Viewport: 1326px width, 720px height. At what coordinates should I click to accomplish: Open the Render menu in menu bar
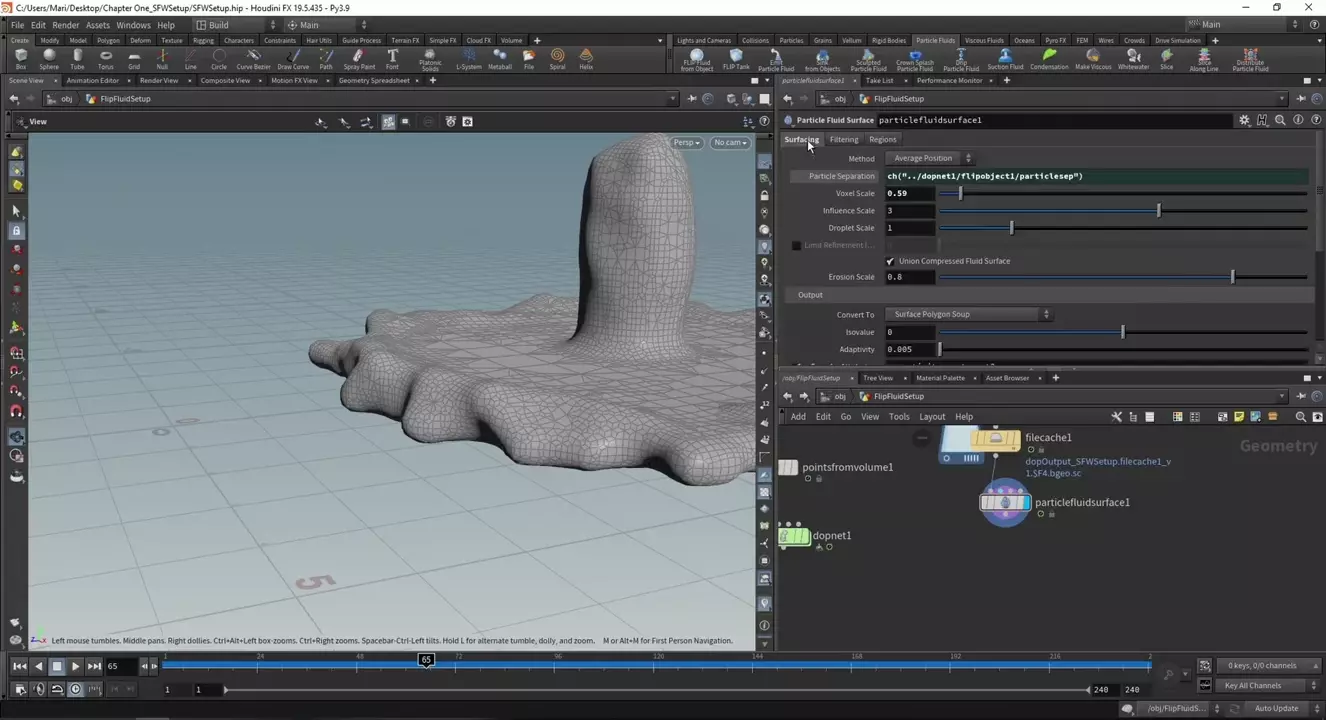(65, 25)
